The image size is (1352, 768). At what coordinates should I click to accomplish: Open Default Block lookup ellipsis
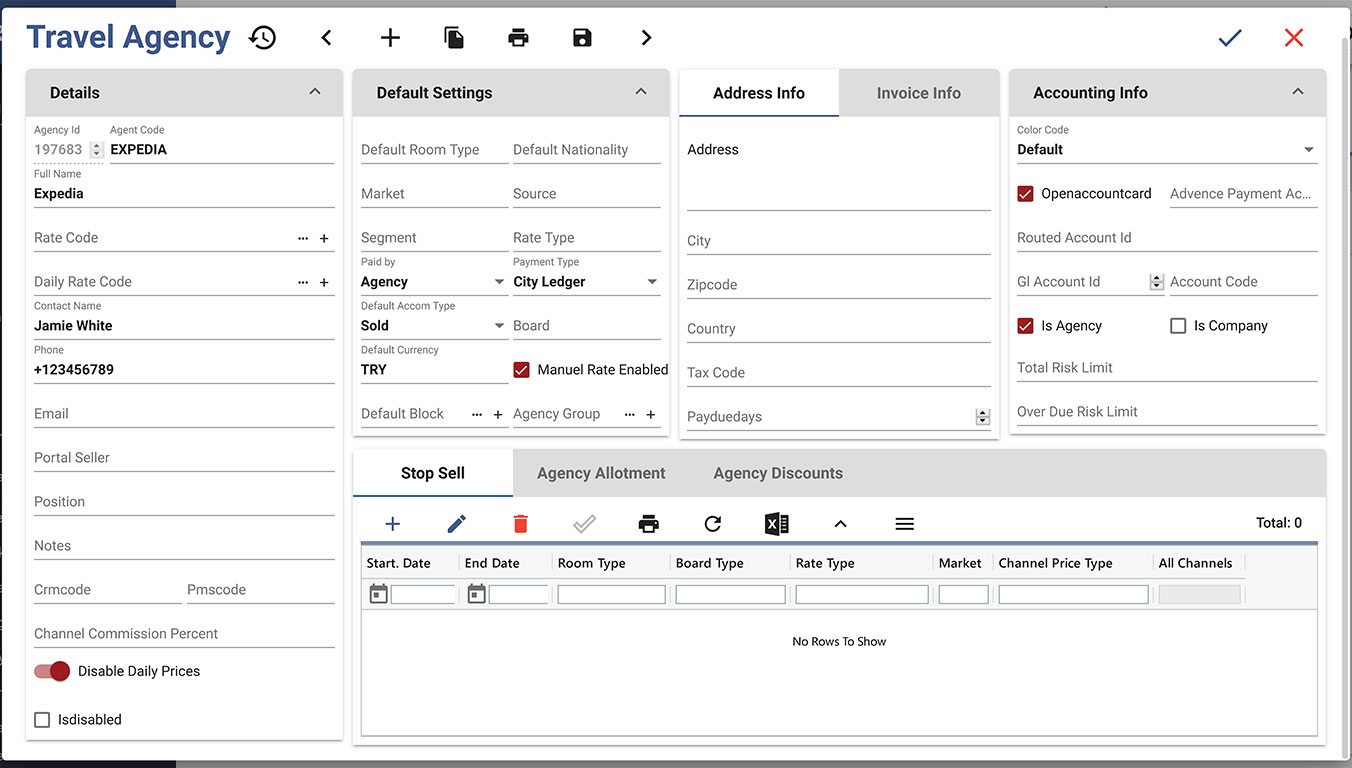pyautogui.click(x=477, y=415)
